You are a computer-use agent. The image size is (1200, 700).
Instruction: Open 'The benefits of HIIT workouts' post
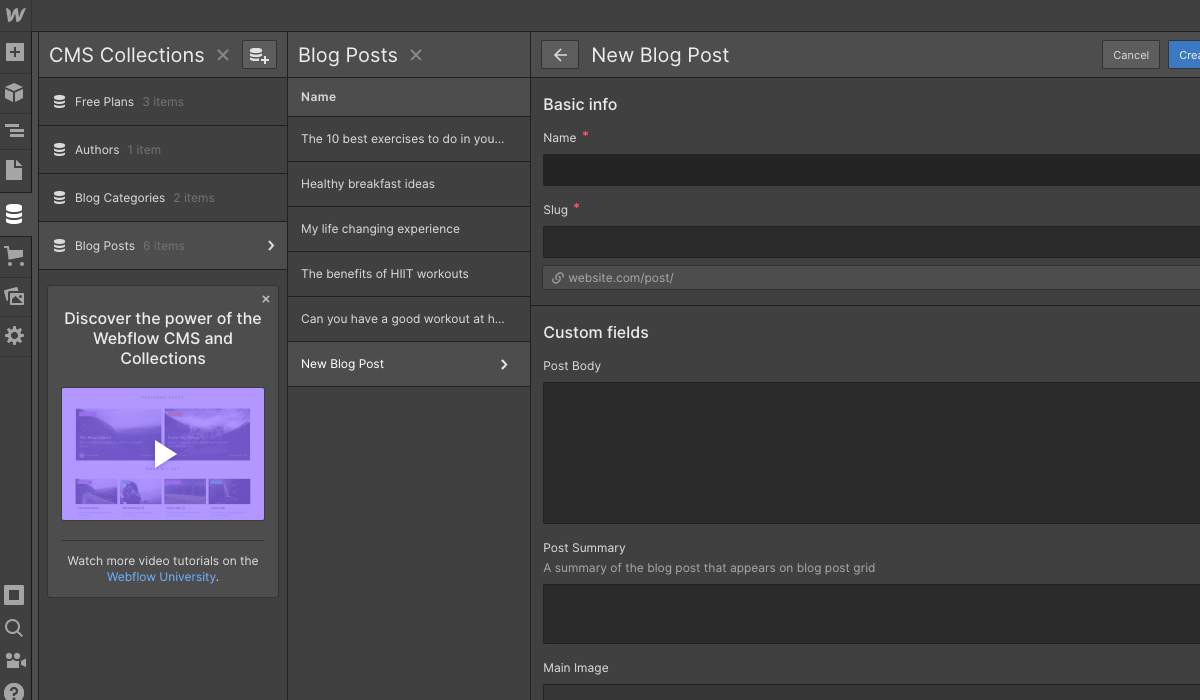click(x=409, y=274)
